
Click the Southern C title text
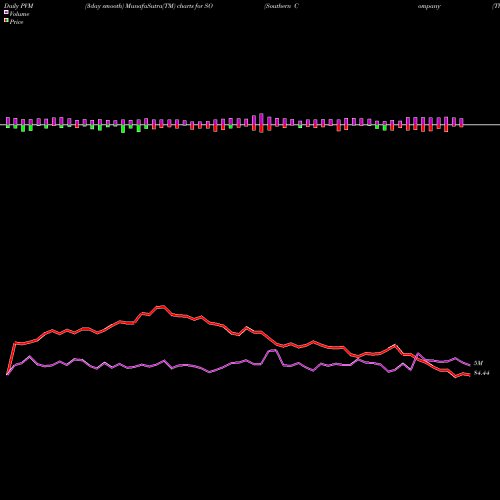point(281,6)
